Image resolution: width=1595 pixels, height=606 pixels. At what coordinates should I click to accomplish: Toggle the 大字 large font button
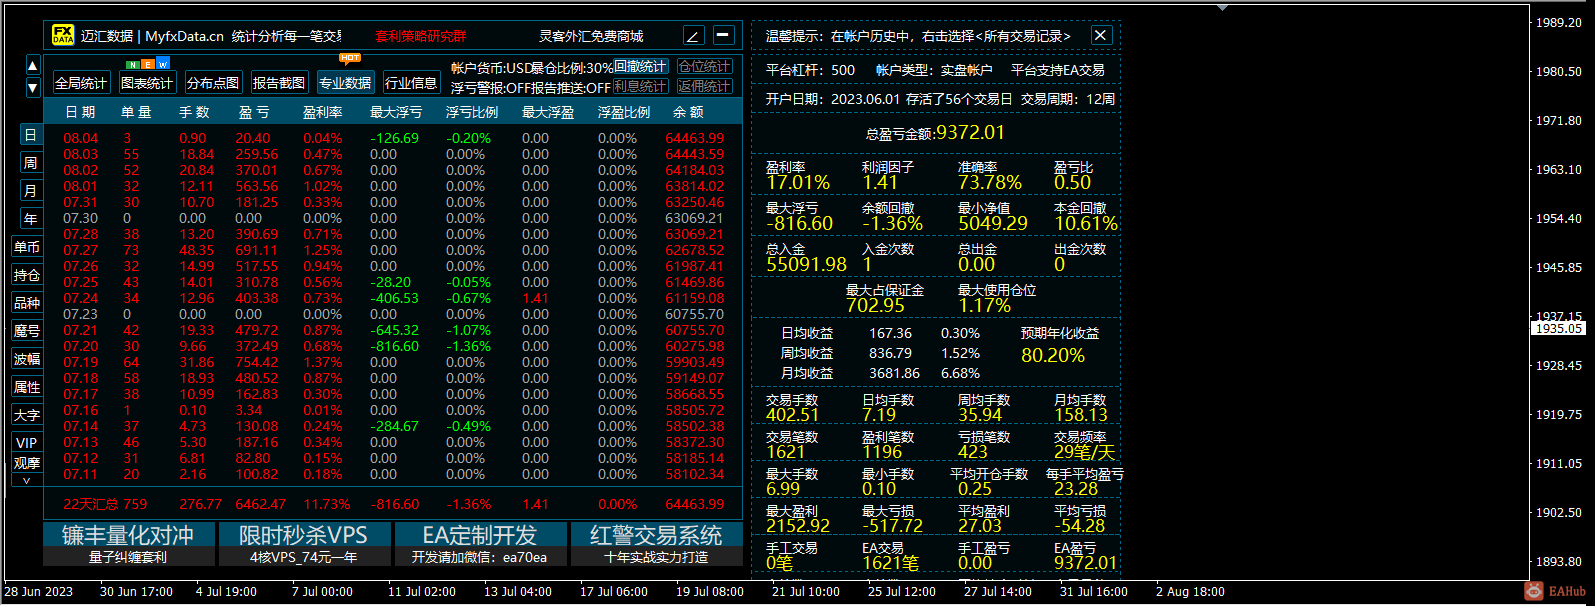pos(27,415)
